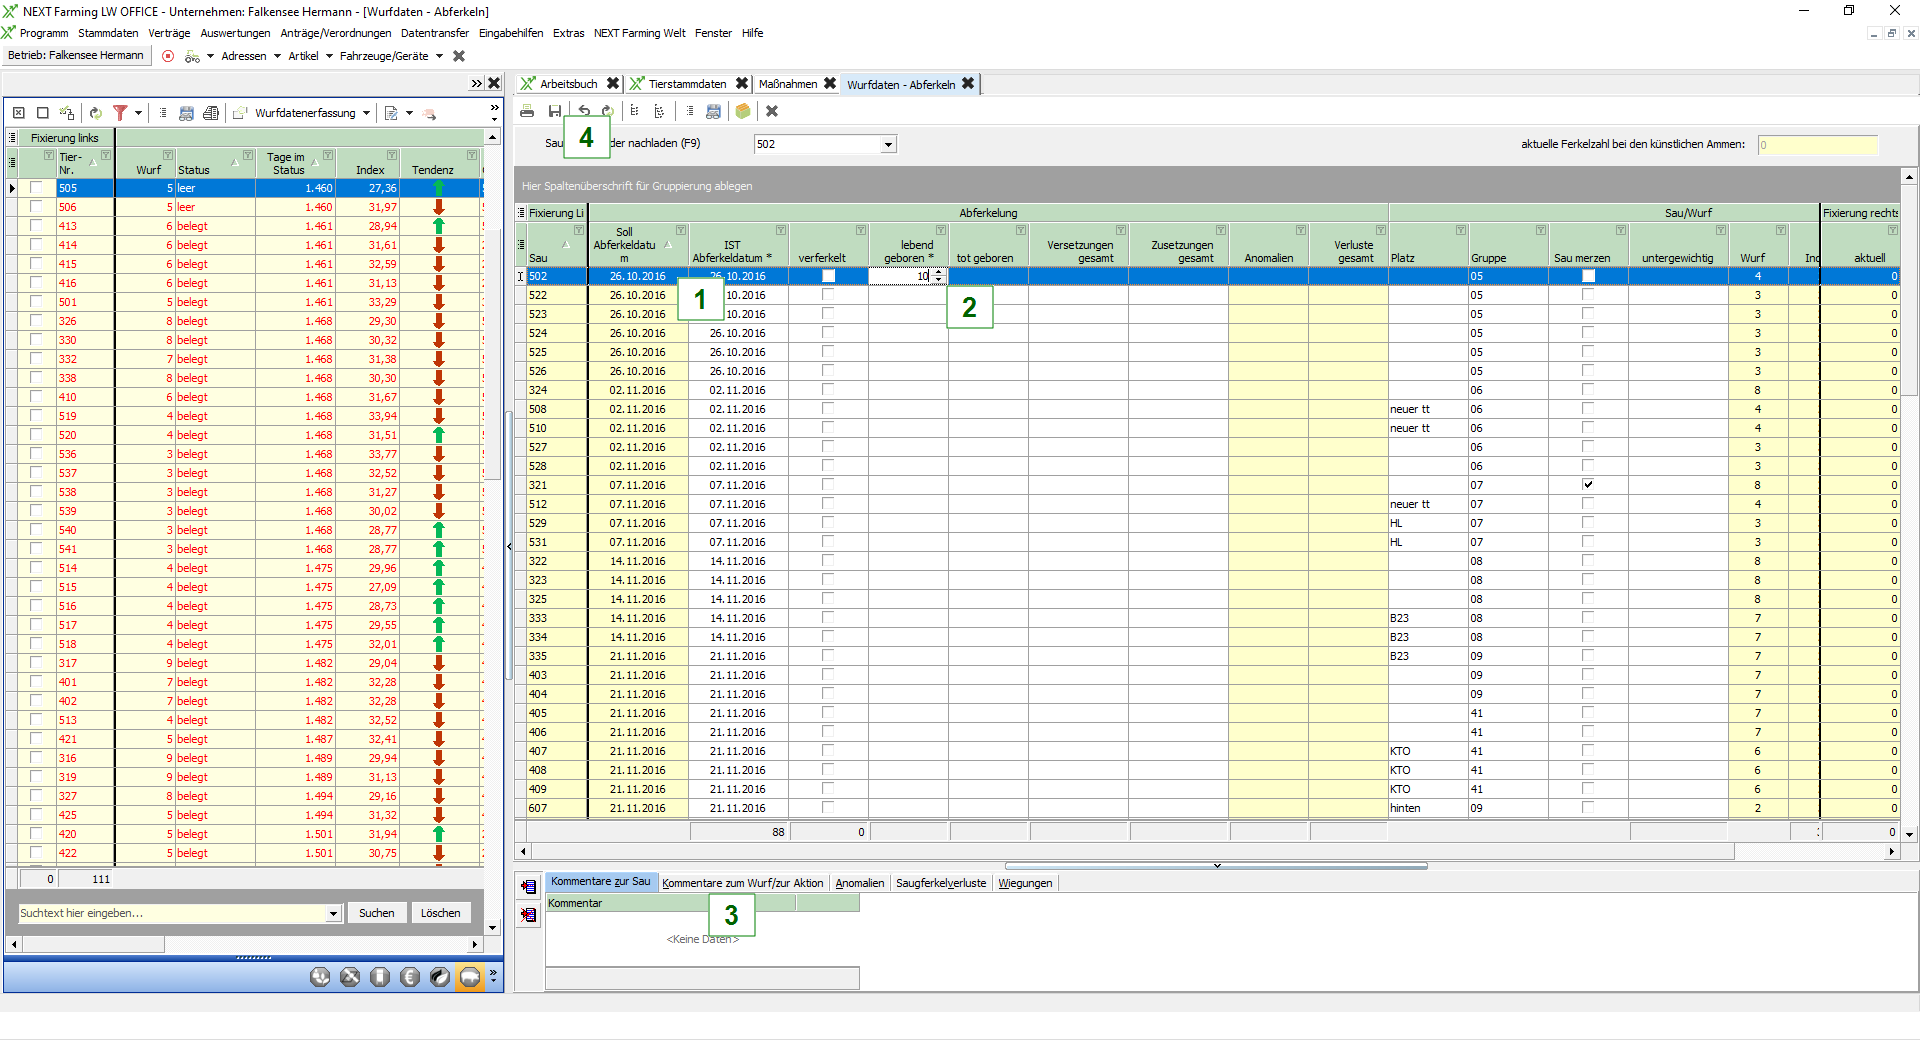Image resolution: width=1920 pixels, height=1040 pixels.
Task: Switch to the Tierstammdaten tab
Action: point(686,84)
